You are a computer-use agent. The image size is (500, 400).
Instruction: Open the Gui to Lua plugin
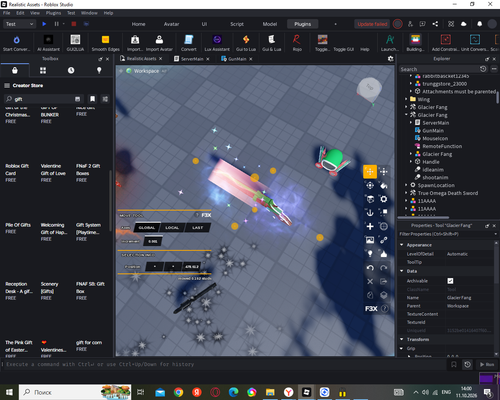point(246,43)
